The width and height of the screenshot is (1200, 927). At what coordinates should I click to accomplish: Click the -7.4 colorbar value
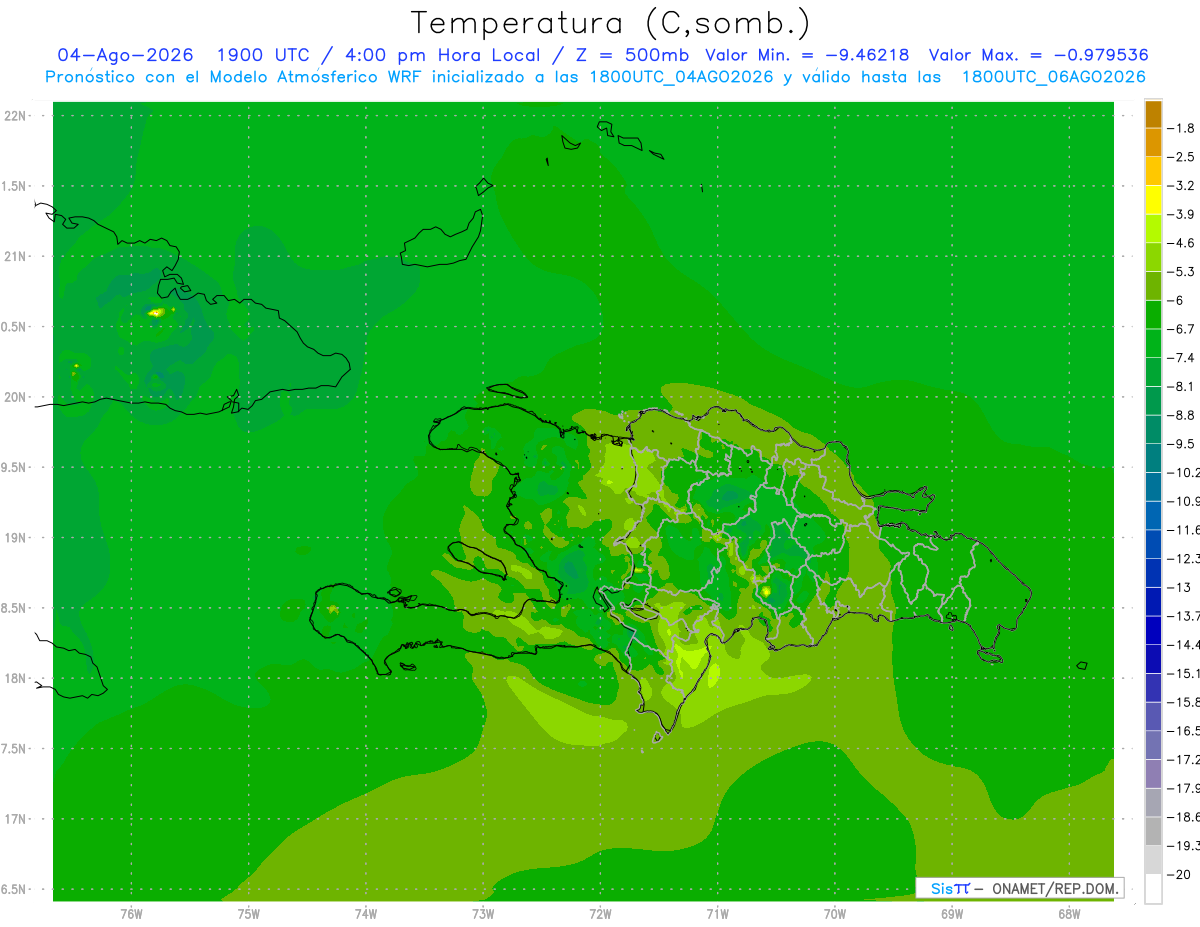(x=1180, y=357)
